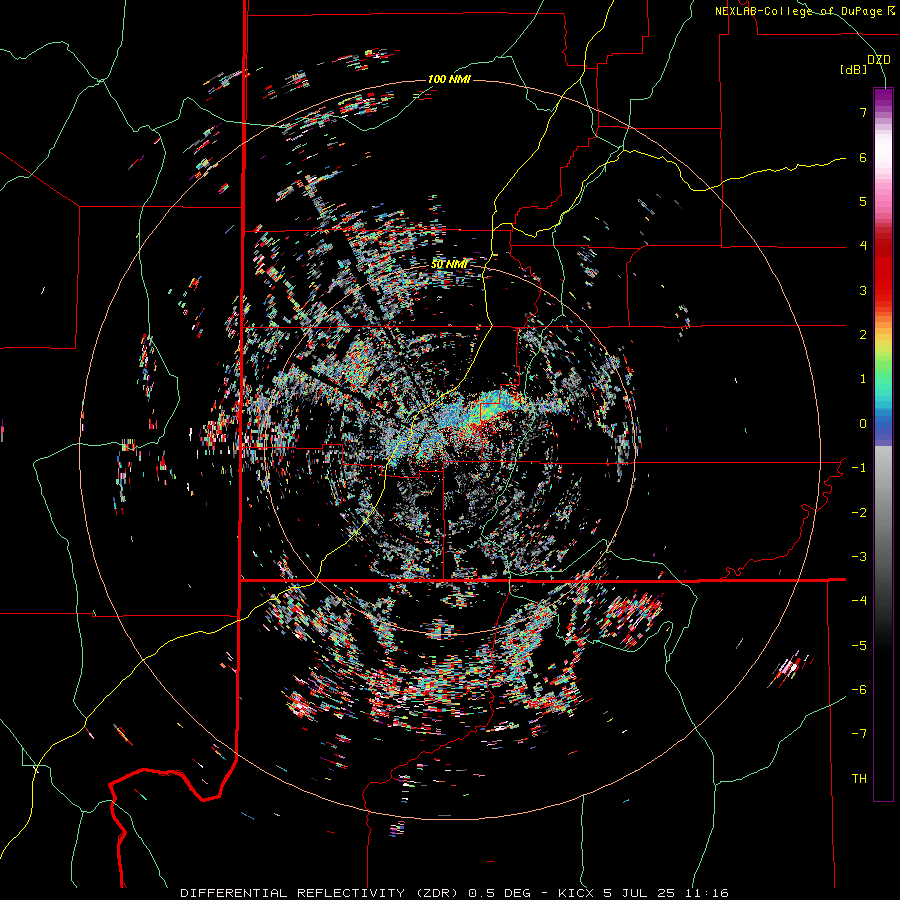The image size is (900, 900).
Task: Click the 6 value on color scale
Action: 863,157
